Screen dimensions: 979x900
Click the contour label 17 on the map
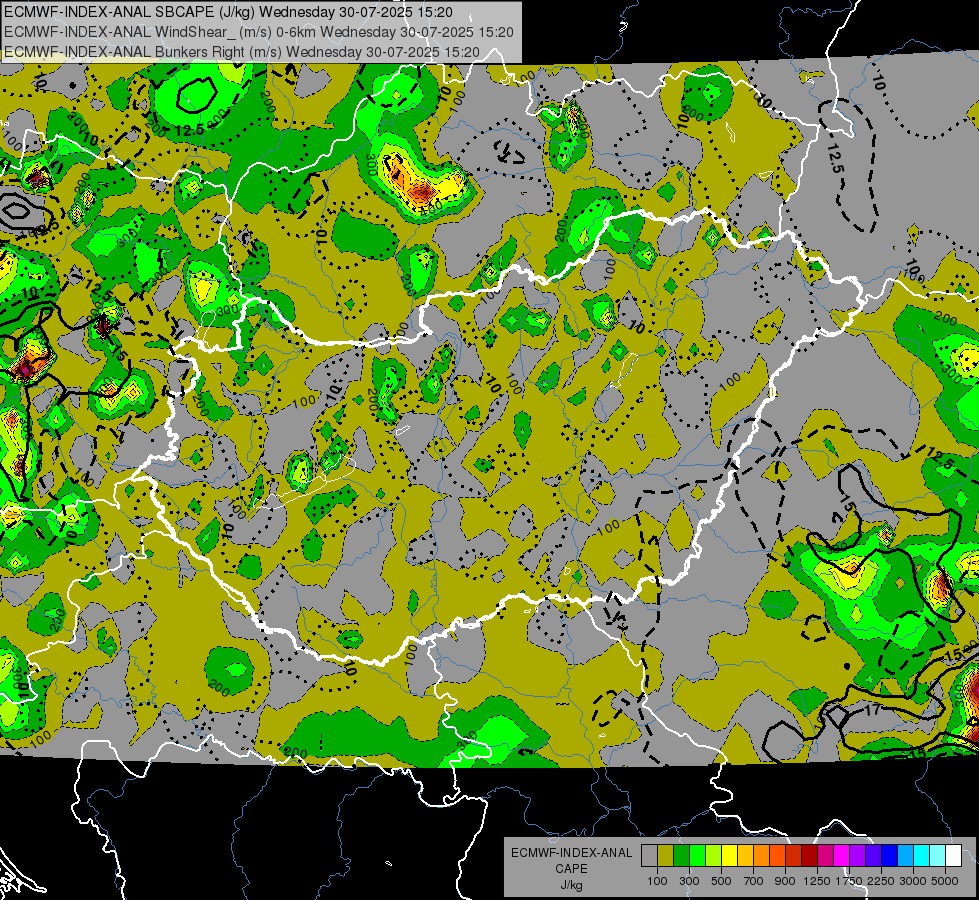[872, 709]
